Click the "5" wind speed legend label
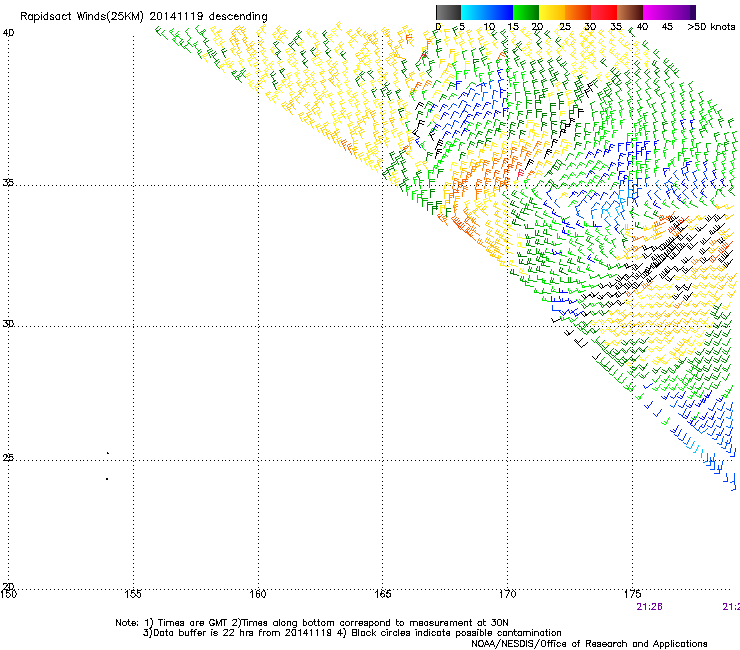This screenshot has height=650, width=740. click(462, 27)
